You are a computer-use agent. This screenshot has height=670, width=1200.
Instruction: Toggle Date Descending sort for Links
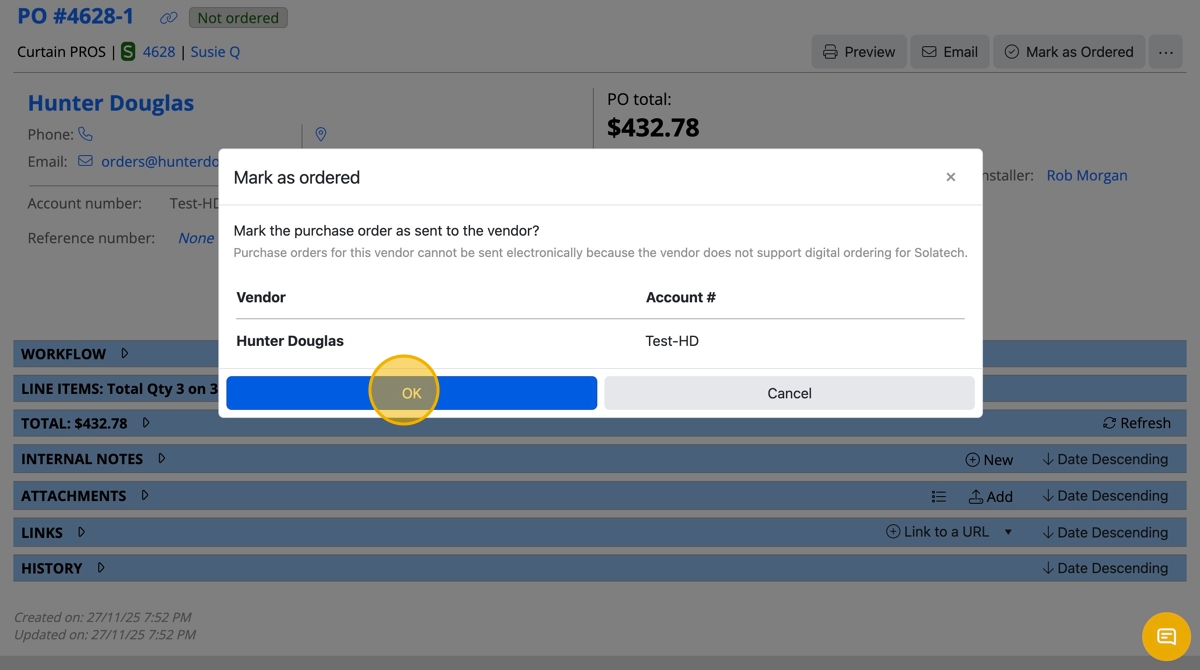pyautogui.click(x=1105, y=532)
